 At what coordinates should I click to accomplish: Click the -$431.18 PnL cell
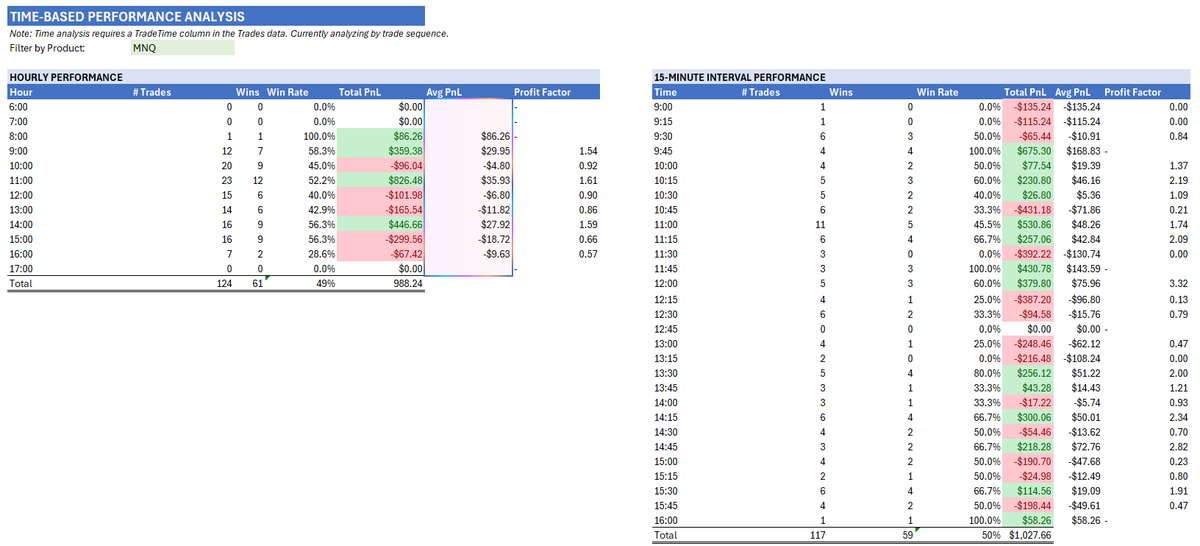(1028, 210)
